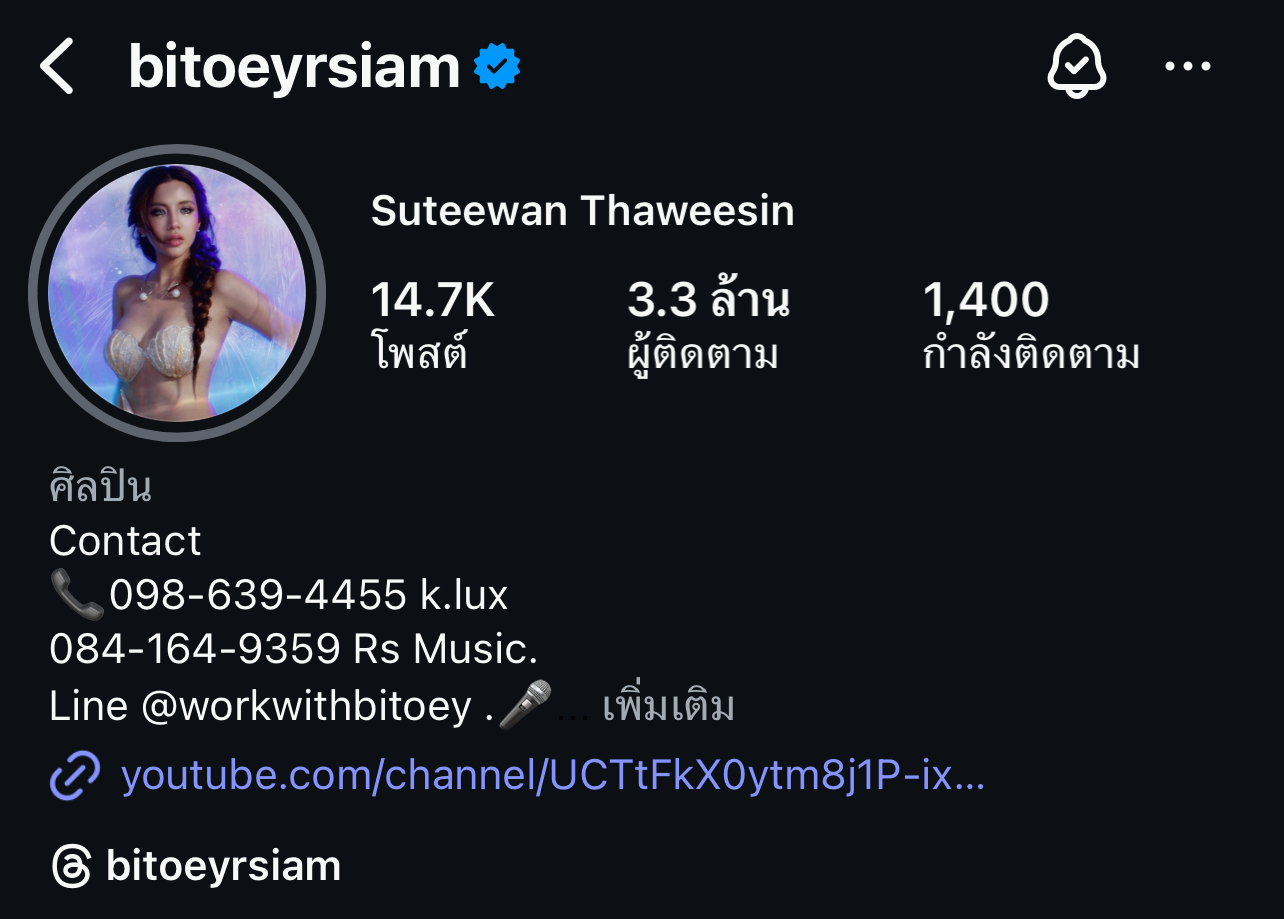
Task: Click the microphone emoji in bio
Action: 526,705
